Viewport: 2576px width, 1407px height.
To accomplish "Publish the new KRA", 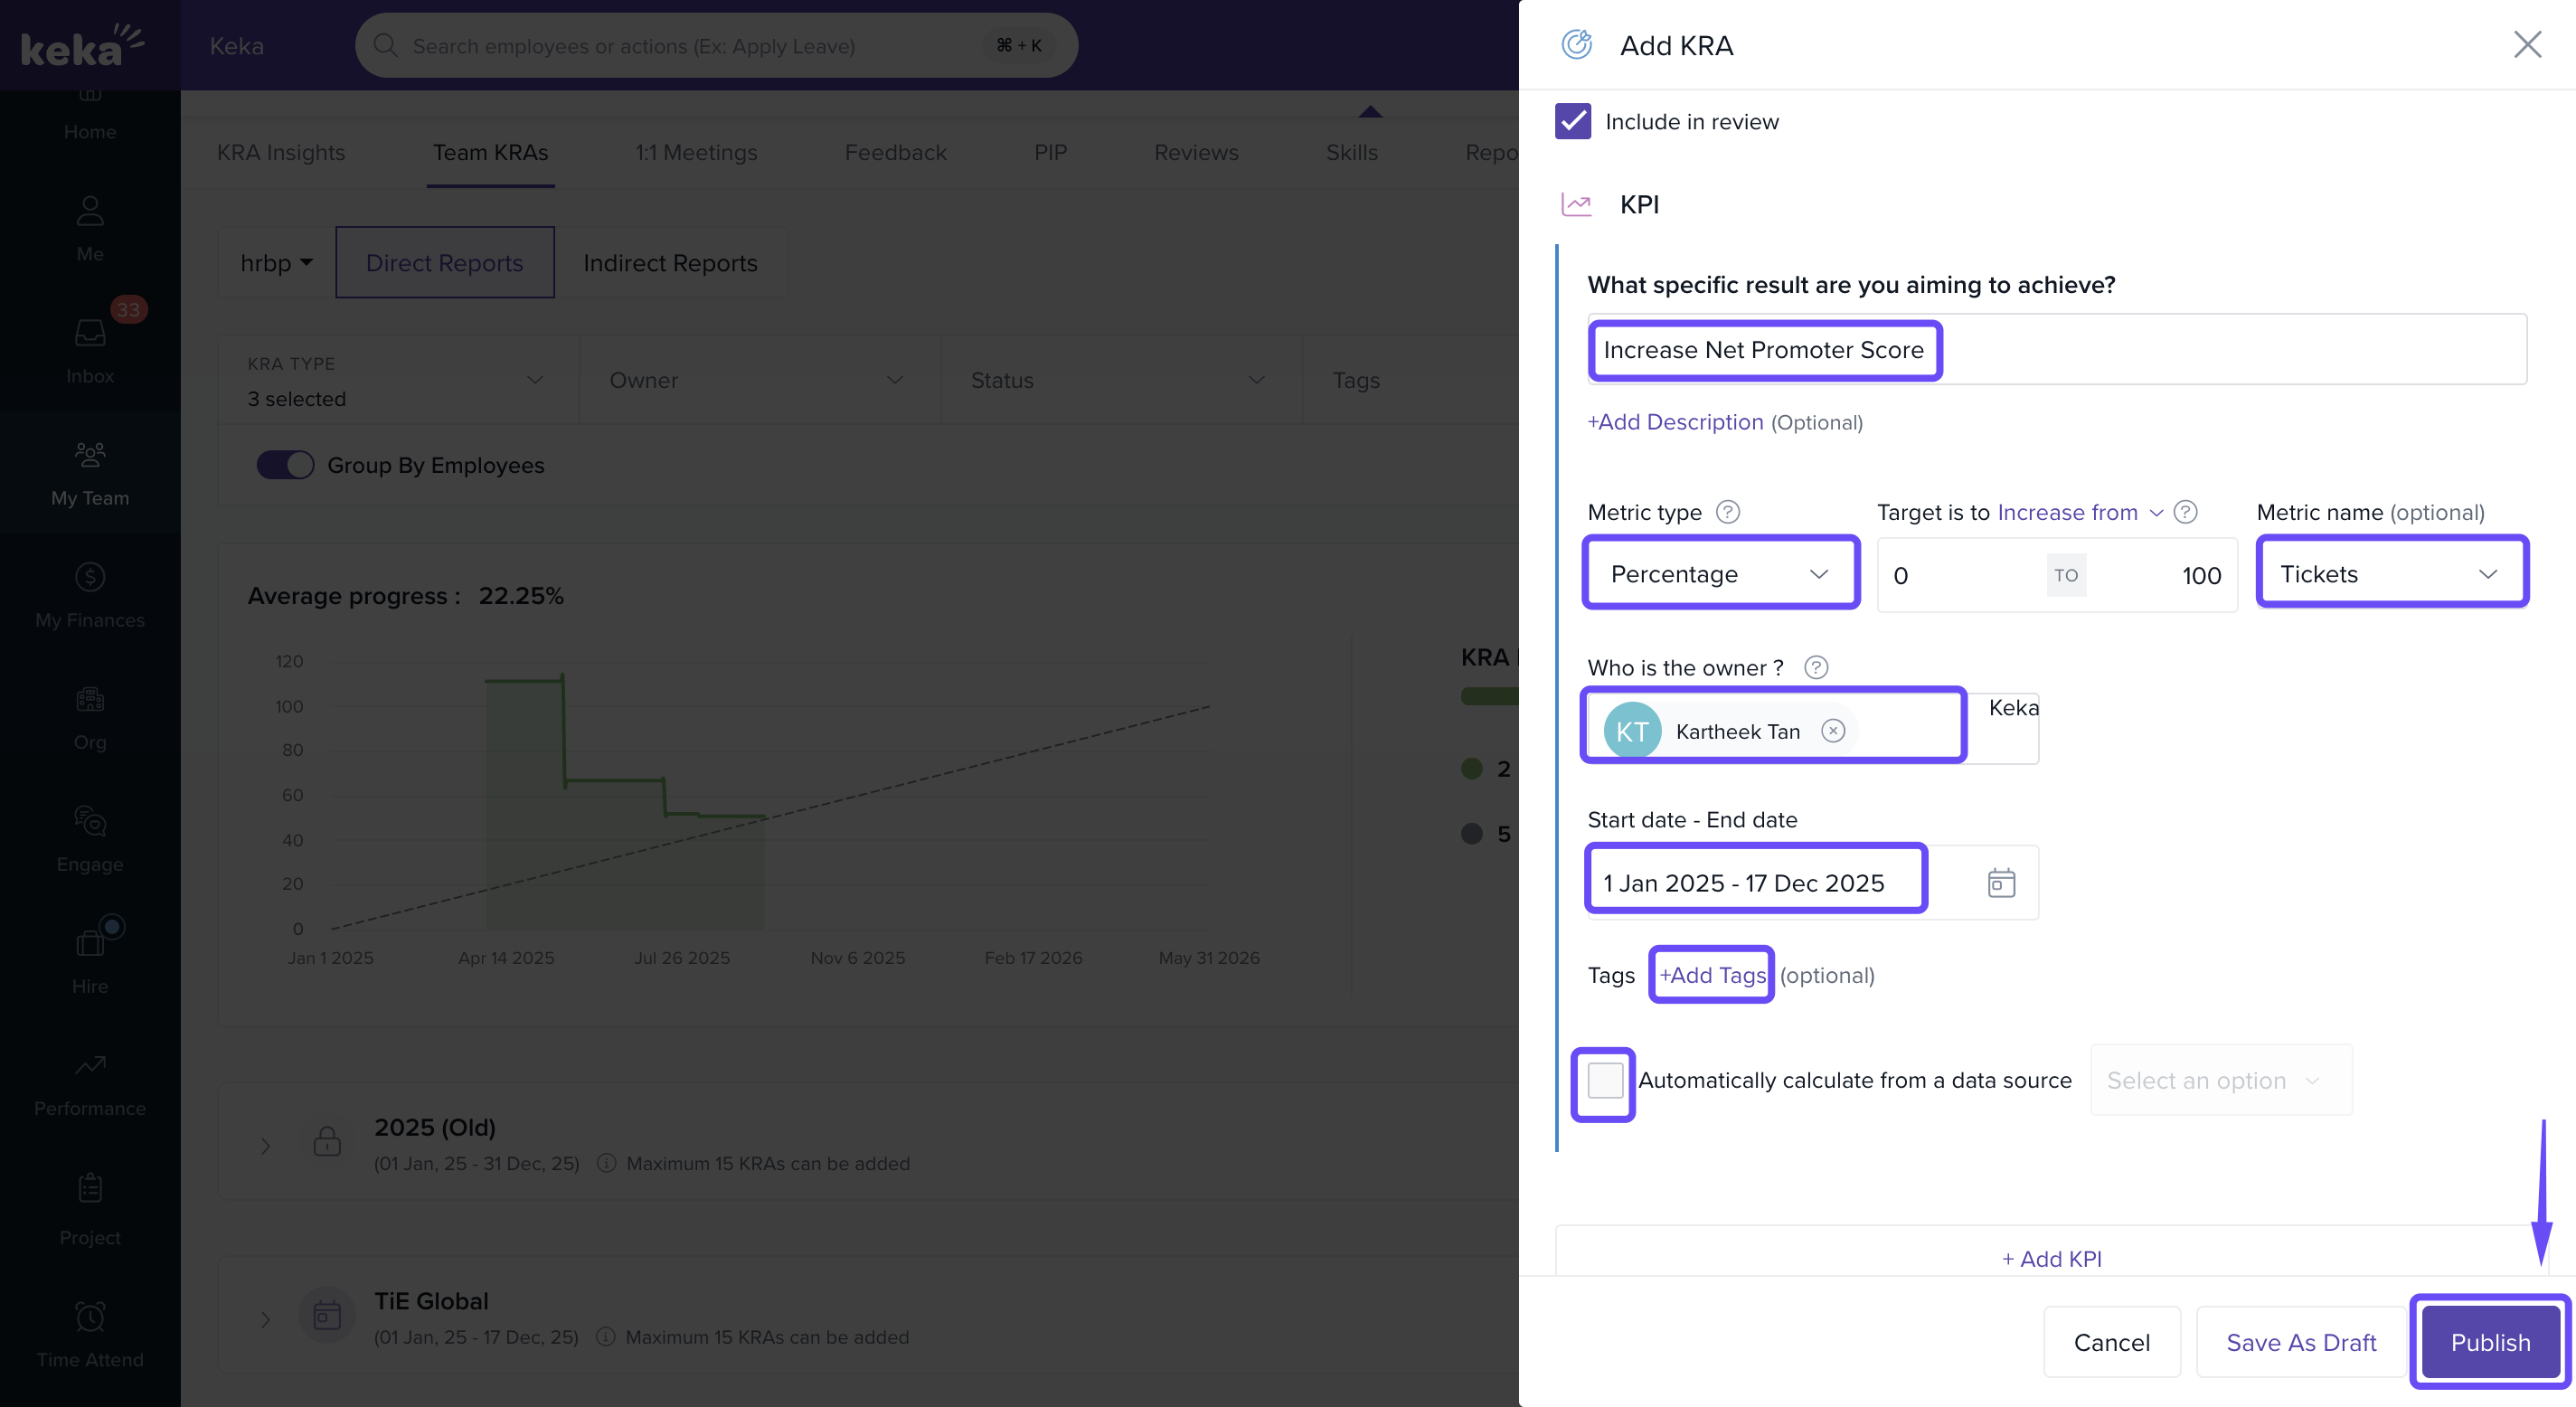I will 2488,1342.
